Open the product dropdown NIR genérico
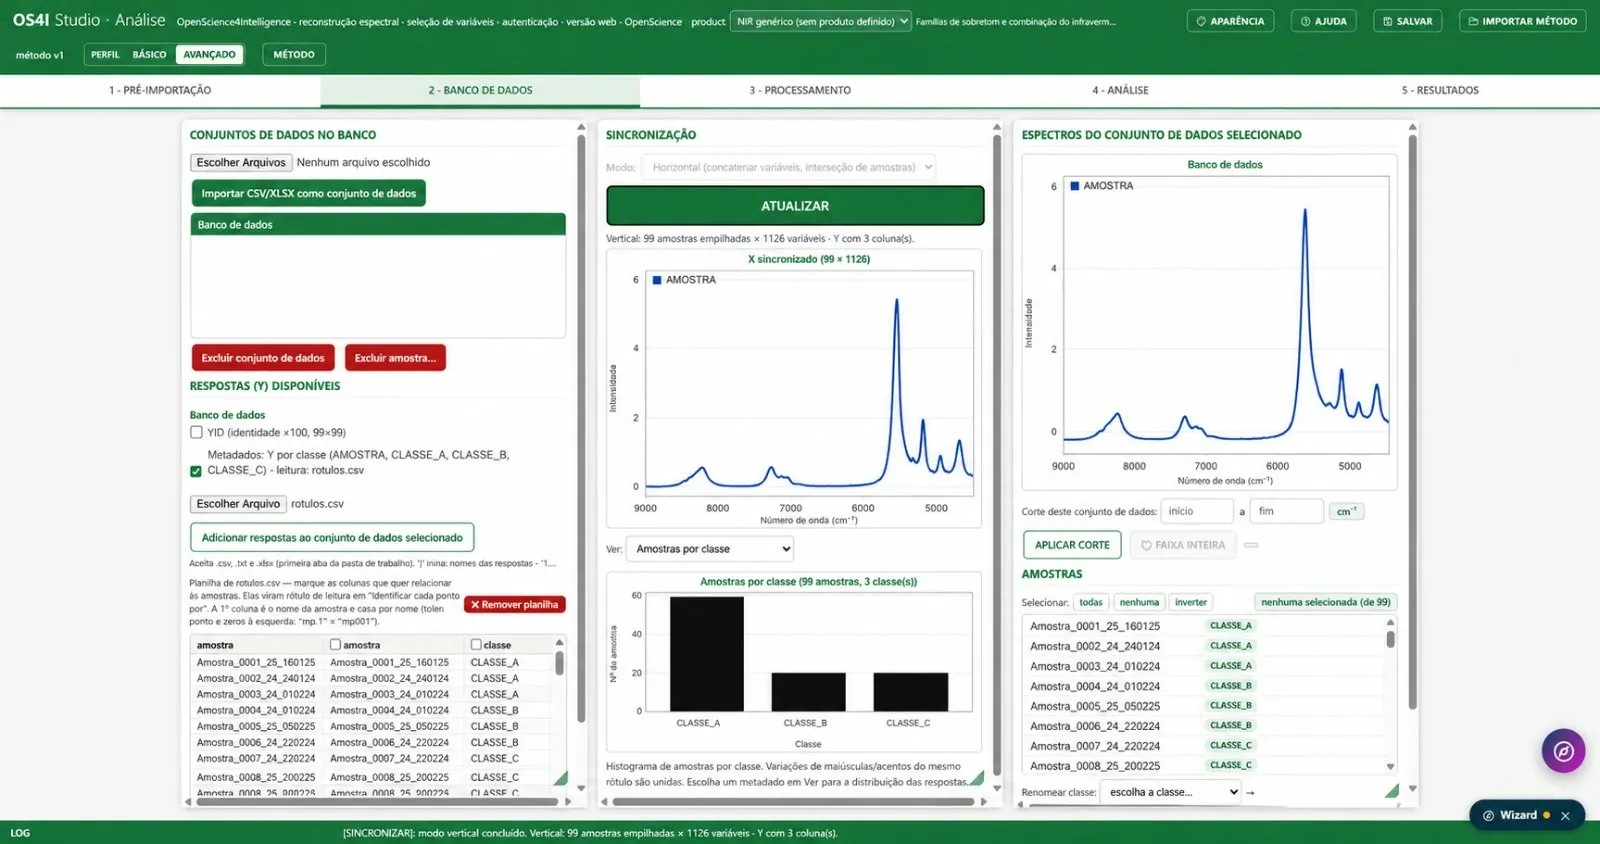1600x844 pixels. 821,21
